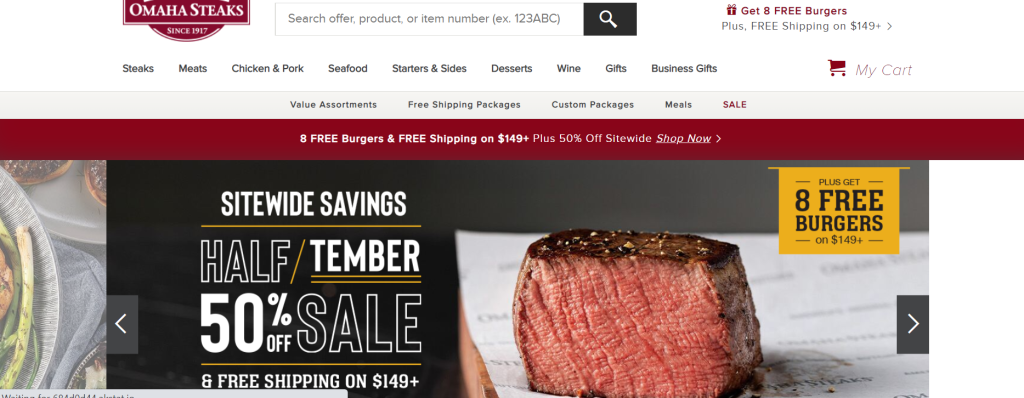The height and width of the screenshot is (398, 1024).
Task: Open the Chicken & Pork menu
Action: click(267, 69)
